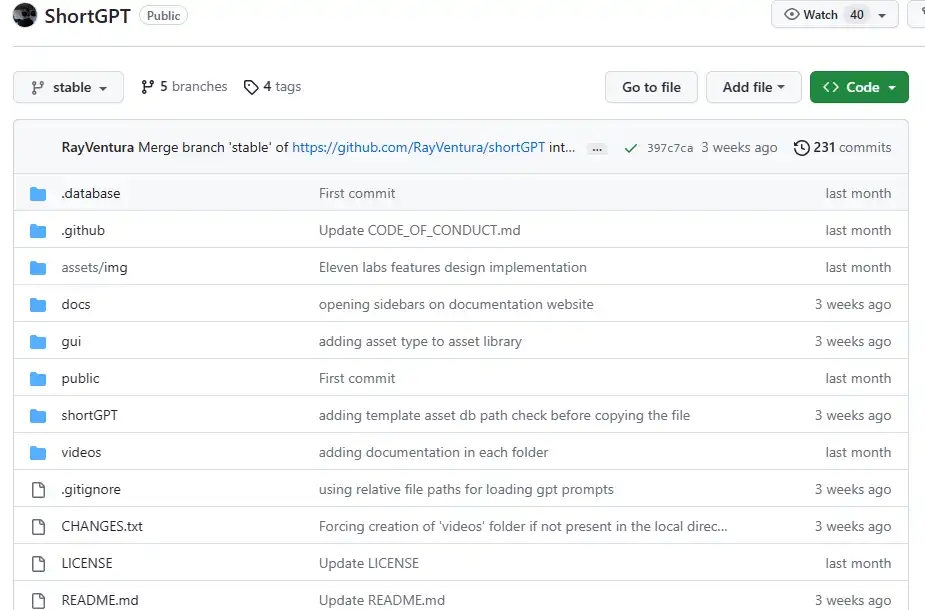
Task: Click 'Eleven labs features design implementation' commit message
Action: point(452,268)
